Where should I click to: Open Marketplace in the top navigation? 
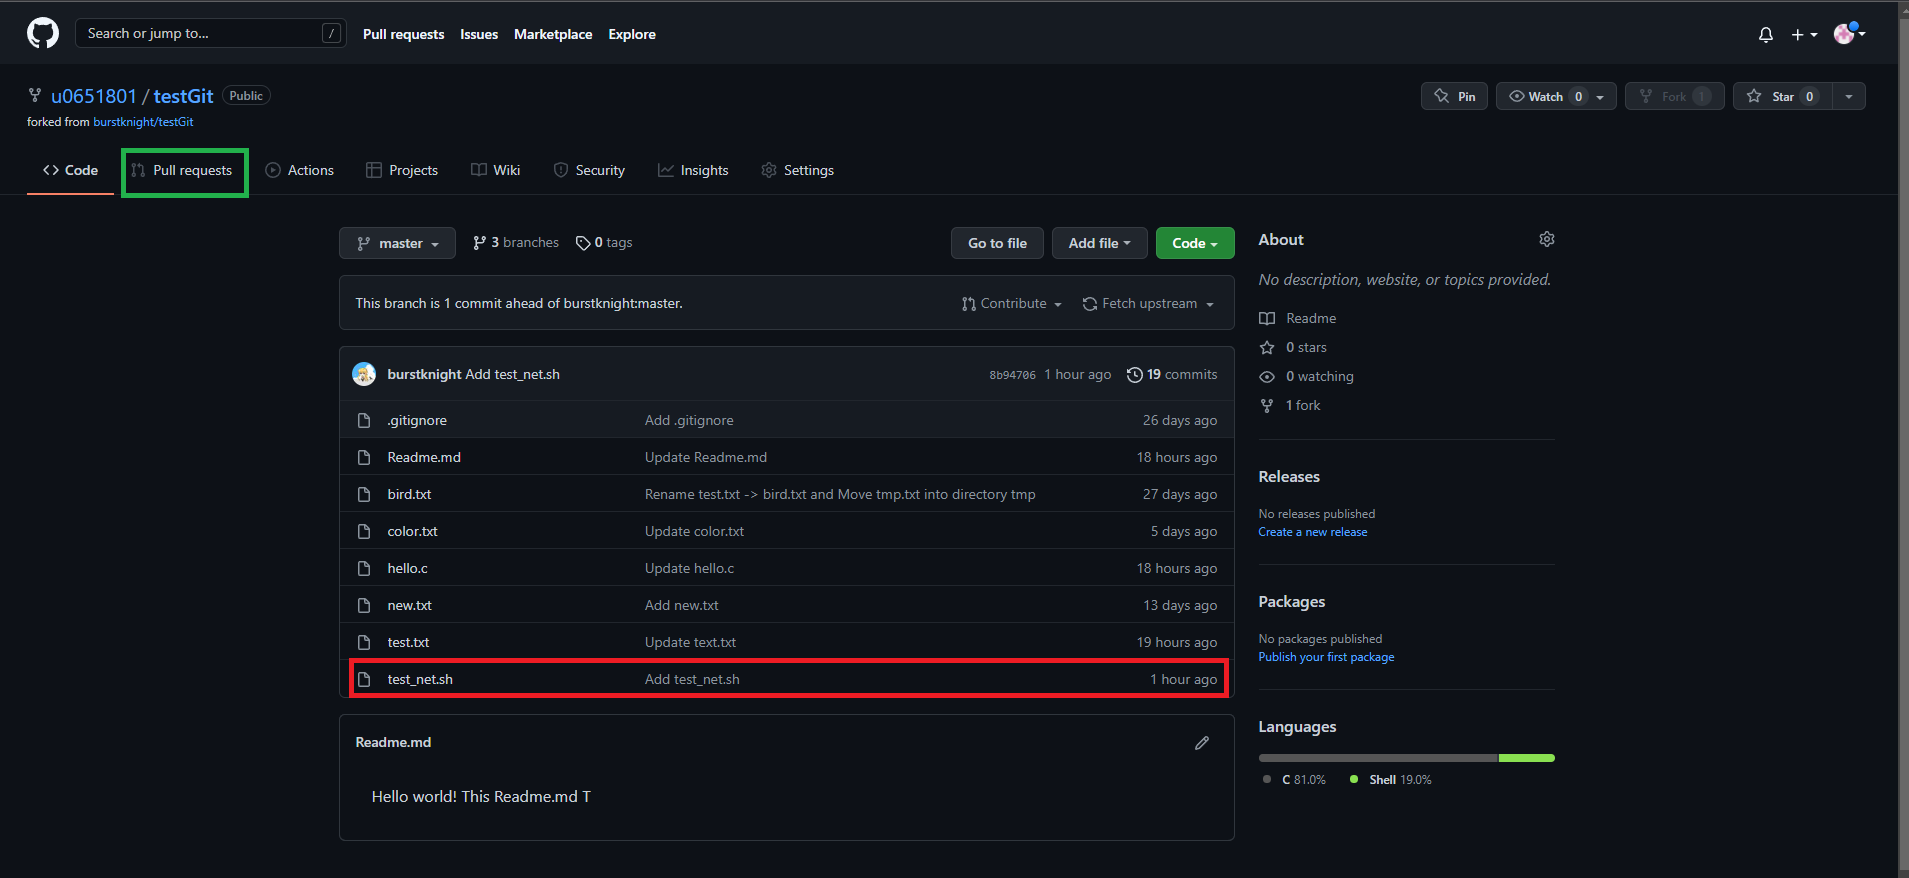[x=553, y=34]
